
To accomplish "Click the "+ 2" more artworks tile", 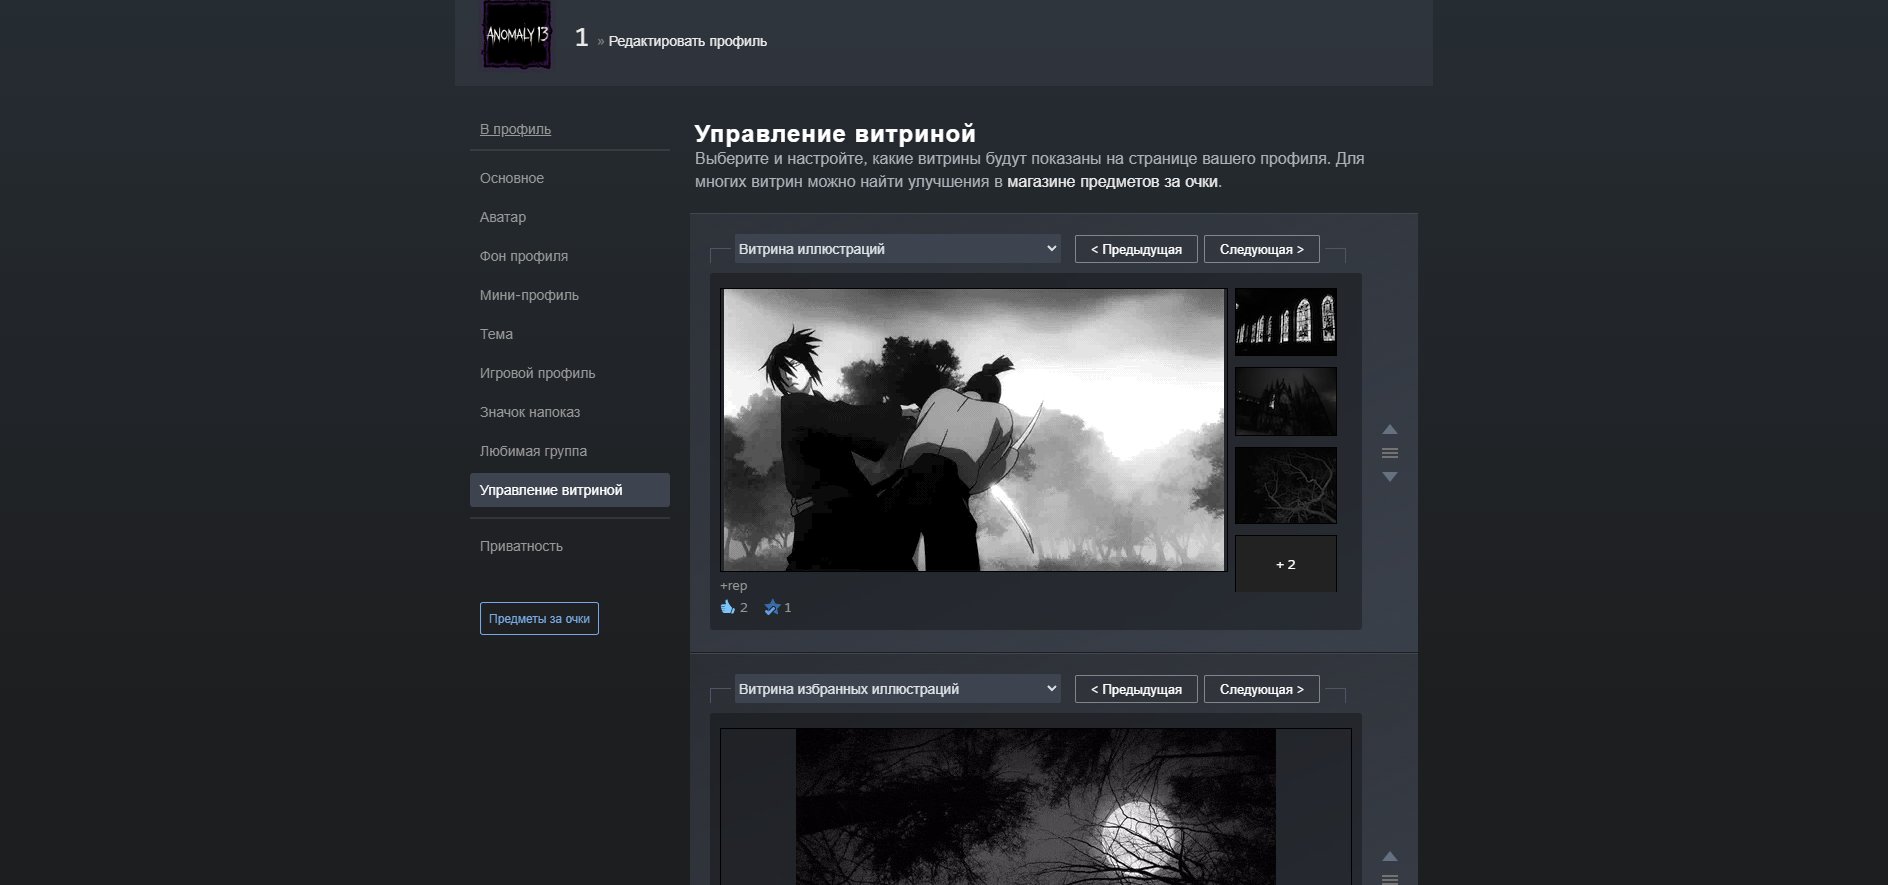I will [x=1285, y=564].
